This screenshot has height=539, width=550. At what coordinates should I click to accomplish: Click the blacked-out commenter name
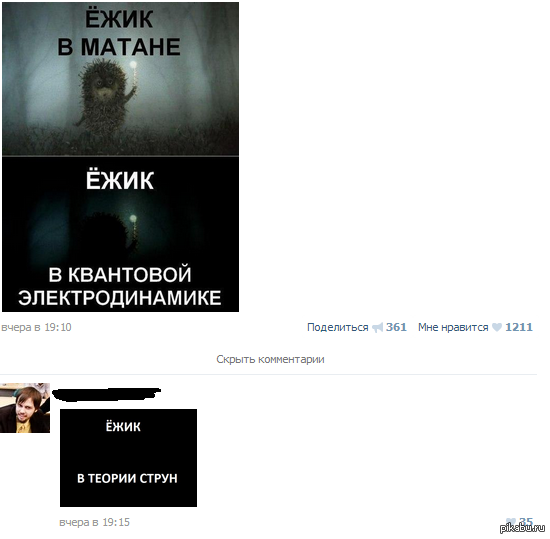coord(106,395)
